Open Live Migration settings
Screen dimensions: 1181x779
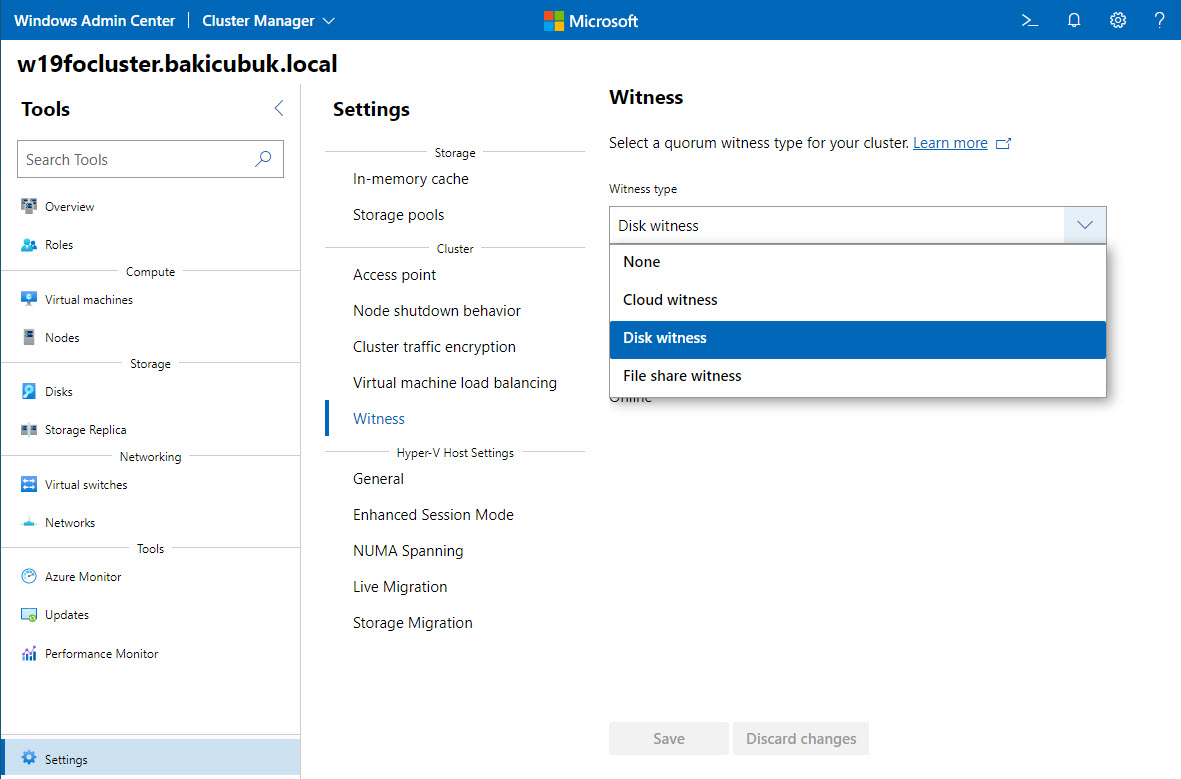tap(400, 587)
